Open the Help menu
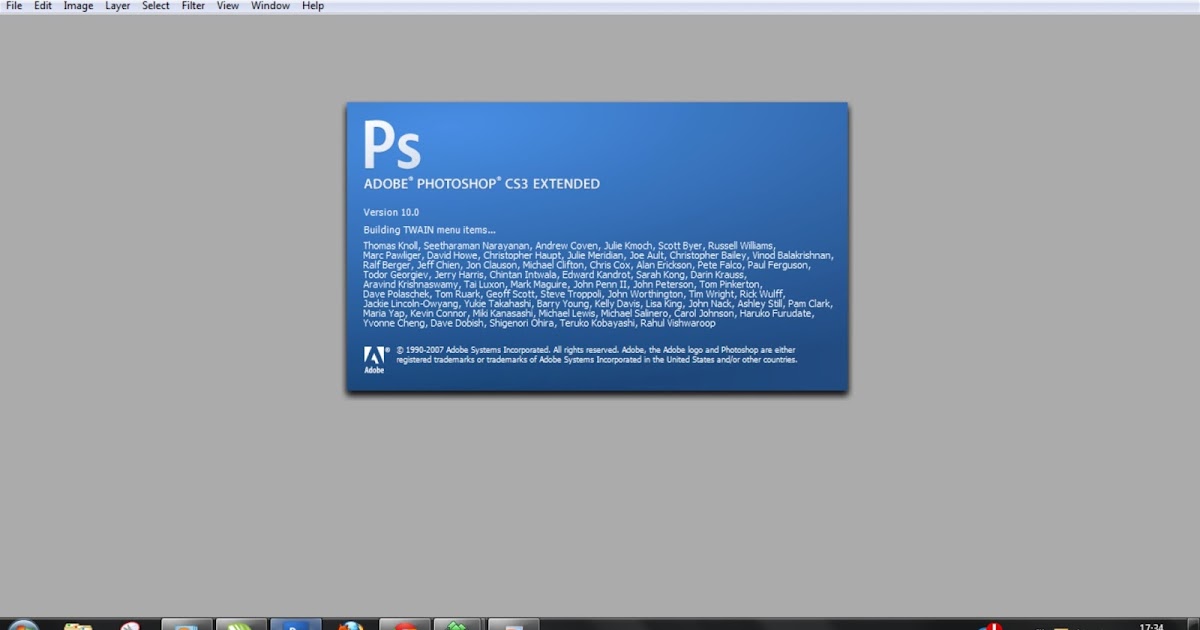 (x=313, y=6)
